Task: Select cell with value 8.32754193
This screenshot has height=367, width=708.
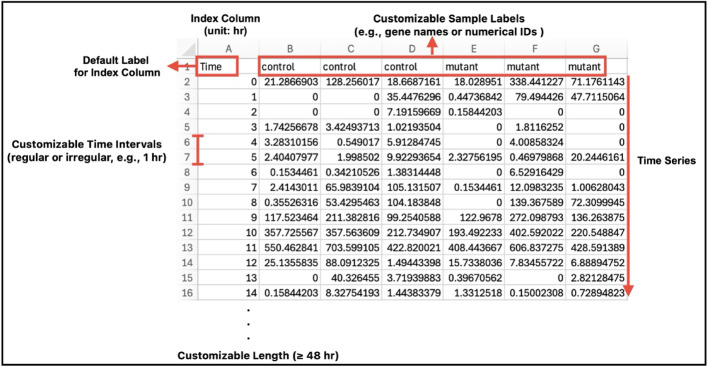Action: coord(351,293)
